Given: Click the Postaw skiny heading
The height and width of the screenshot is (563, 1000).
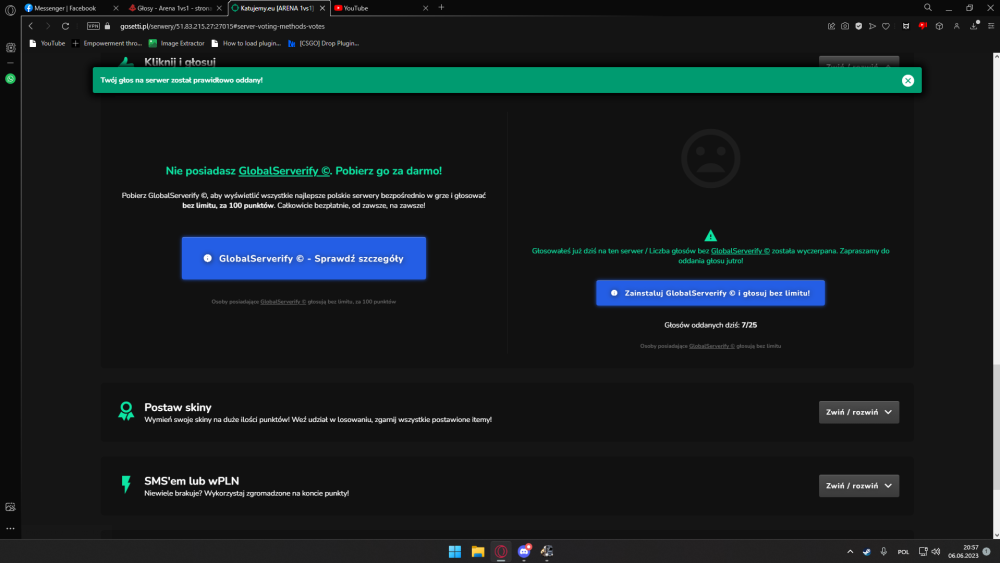Looking at the screenshot, I should point(177,407).
